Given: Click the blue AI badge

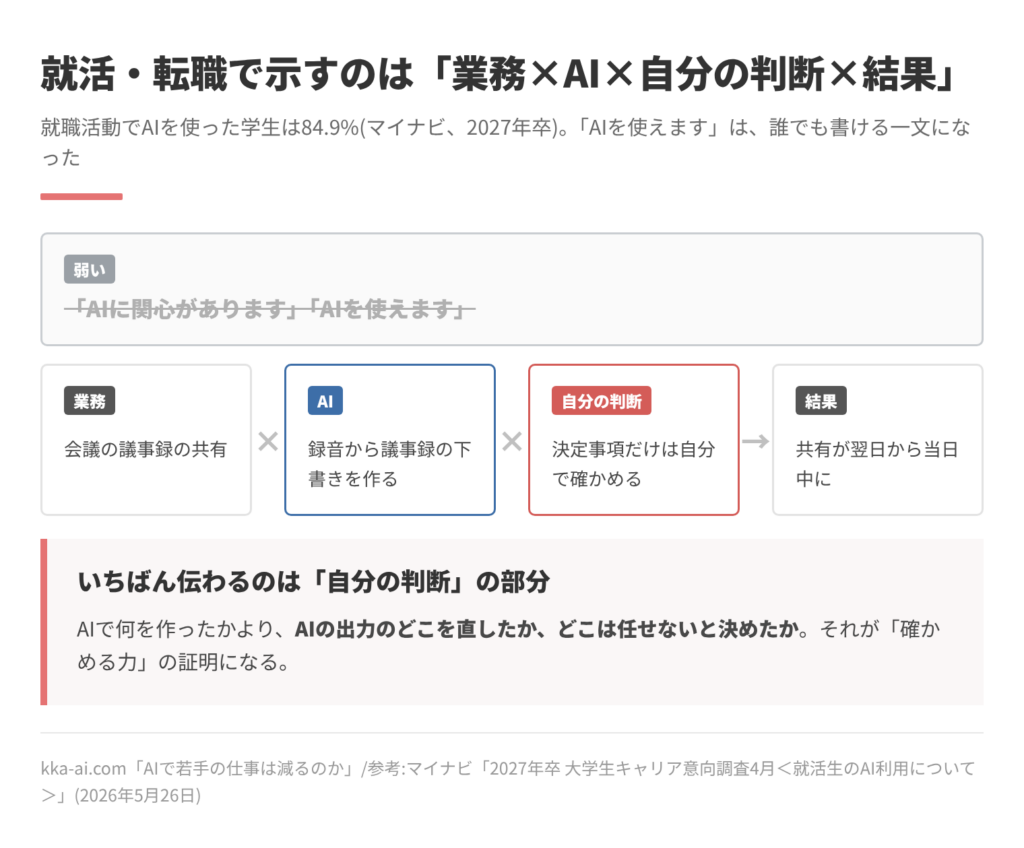Looking at the screenshot, I should (325, 401).
